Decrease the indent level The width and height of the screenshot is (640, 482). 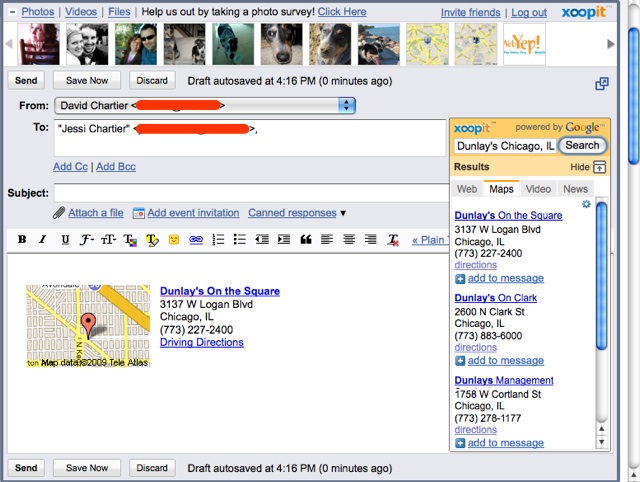[x=262, y=240]
